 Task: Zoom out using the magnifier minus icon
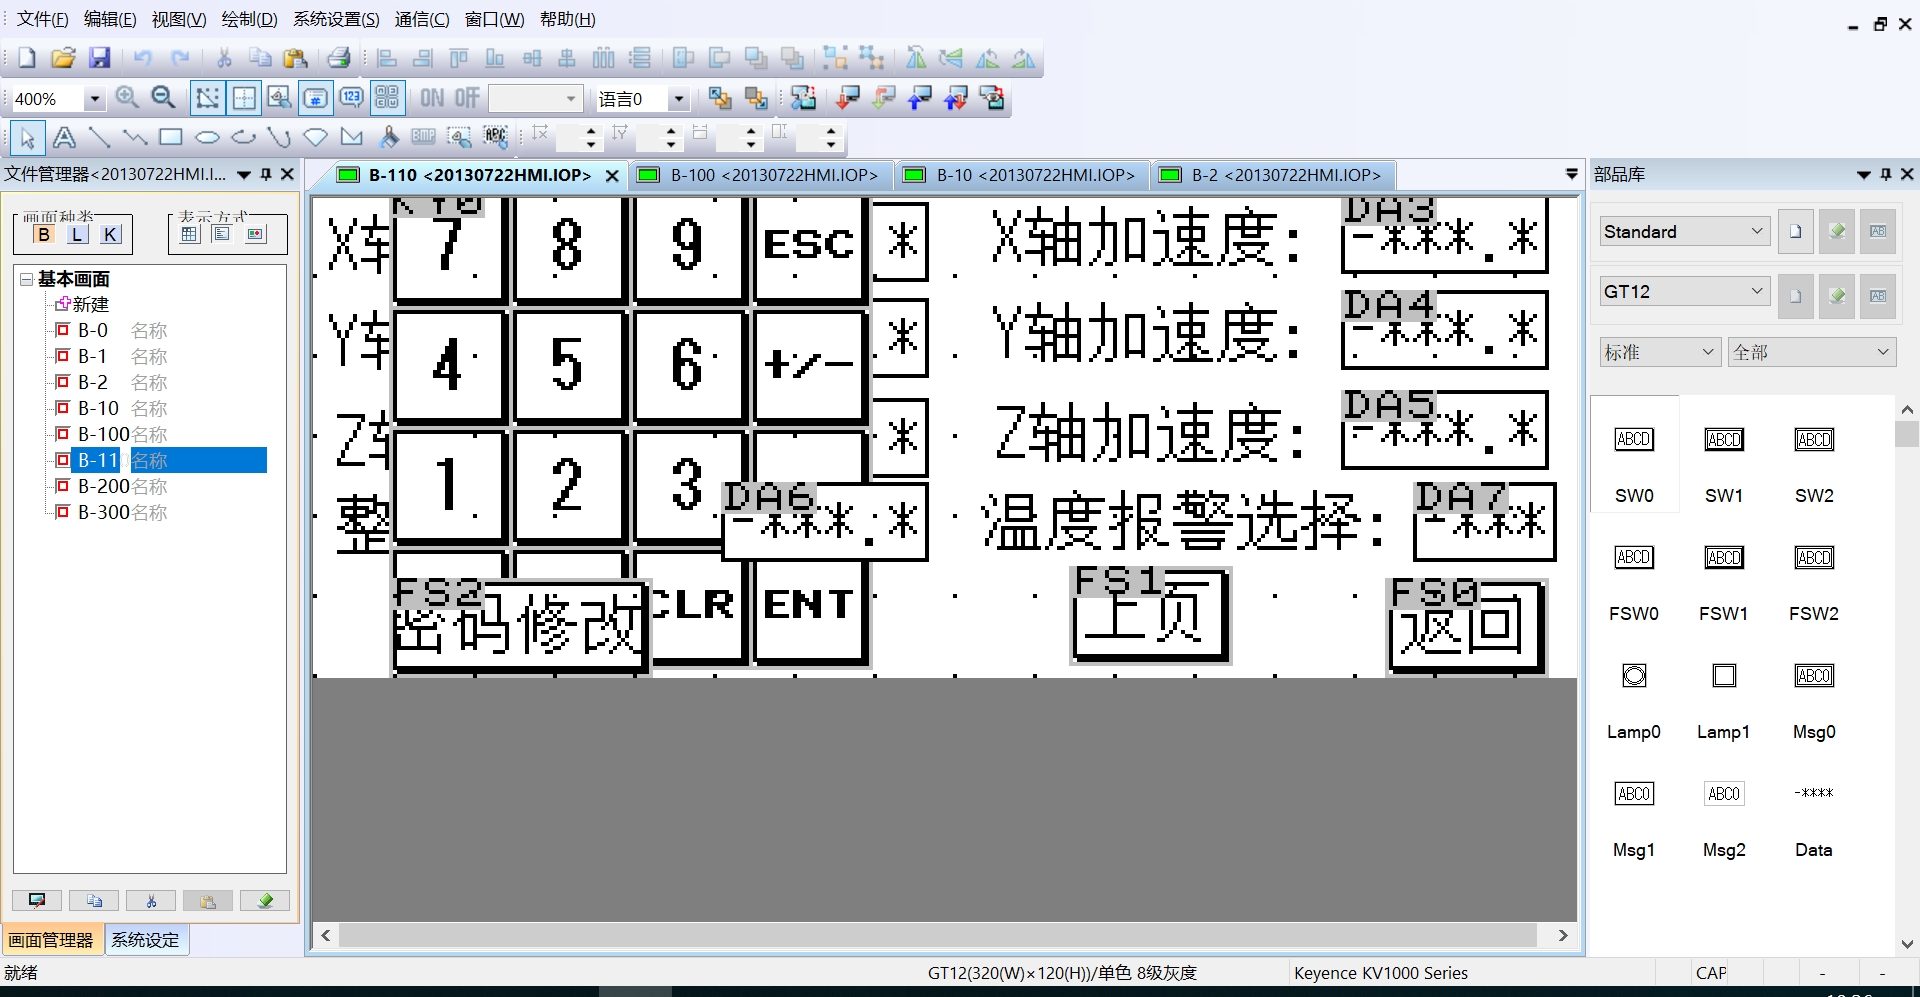[x=163, y=98]
